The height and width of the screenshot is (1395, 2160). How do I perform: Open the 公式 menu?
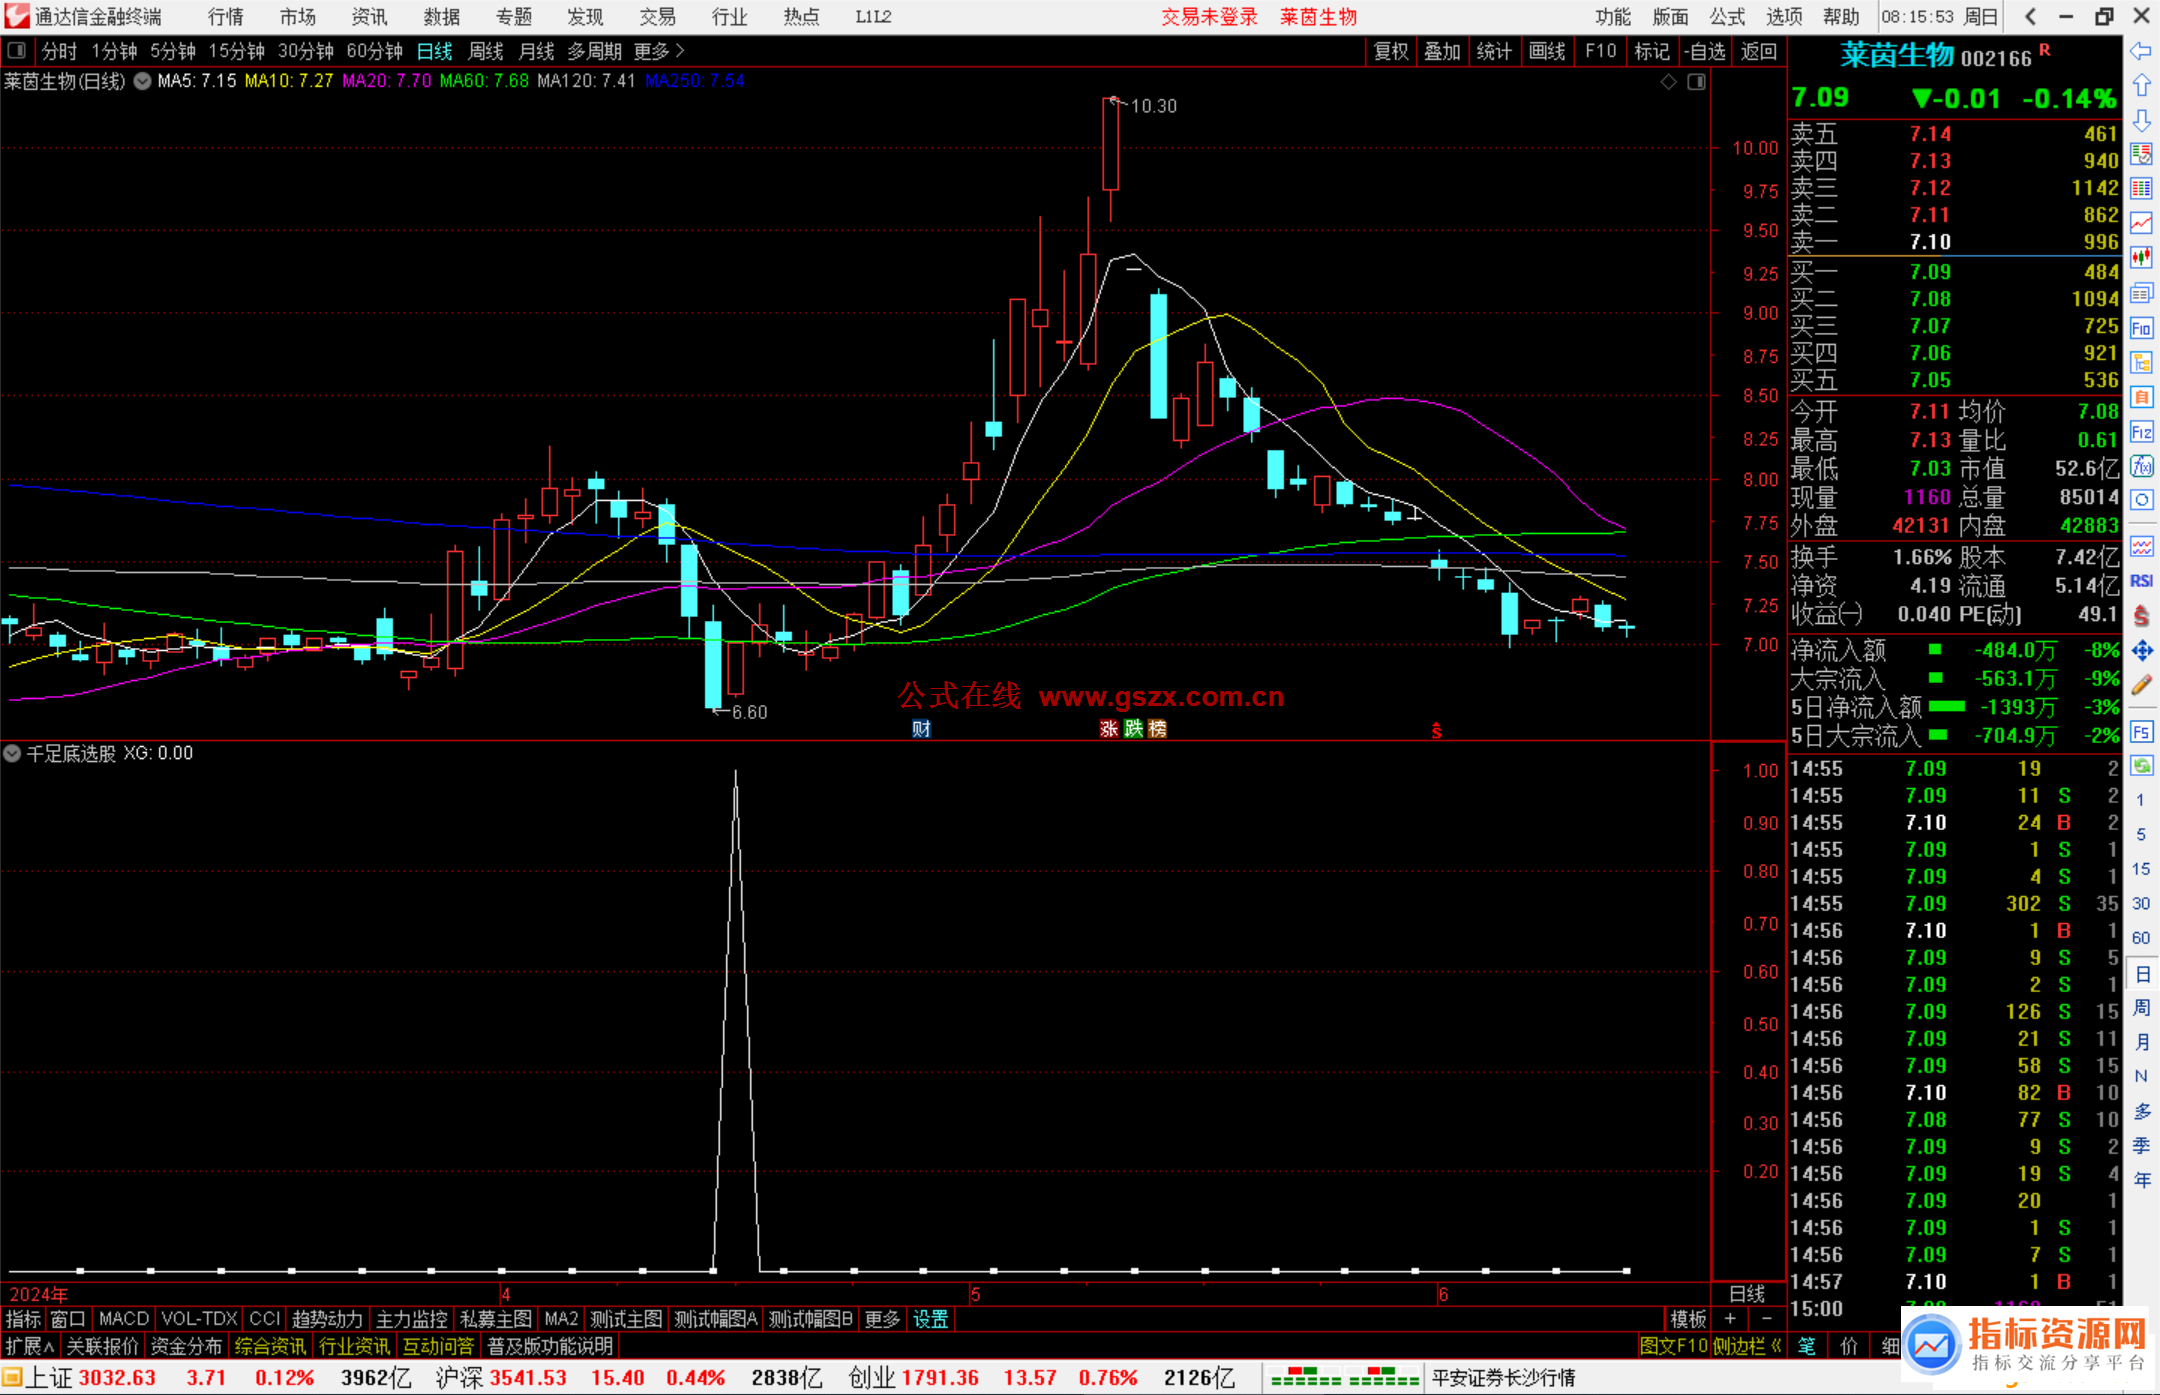click(1727, 17)
